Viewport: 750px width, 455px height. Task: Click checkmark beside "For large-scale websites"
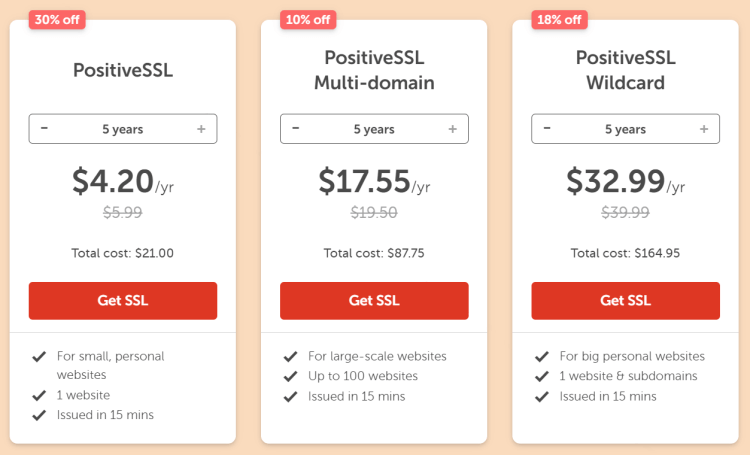click(x=290, y=357)
